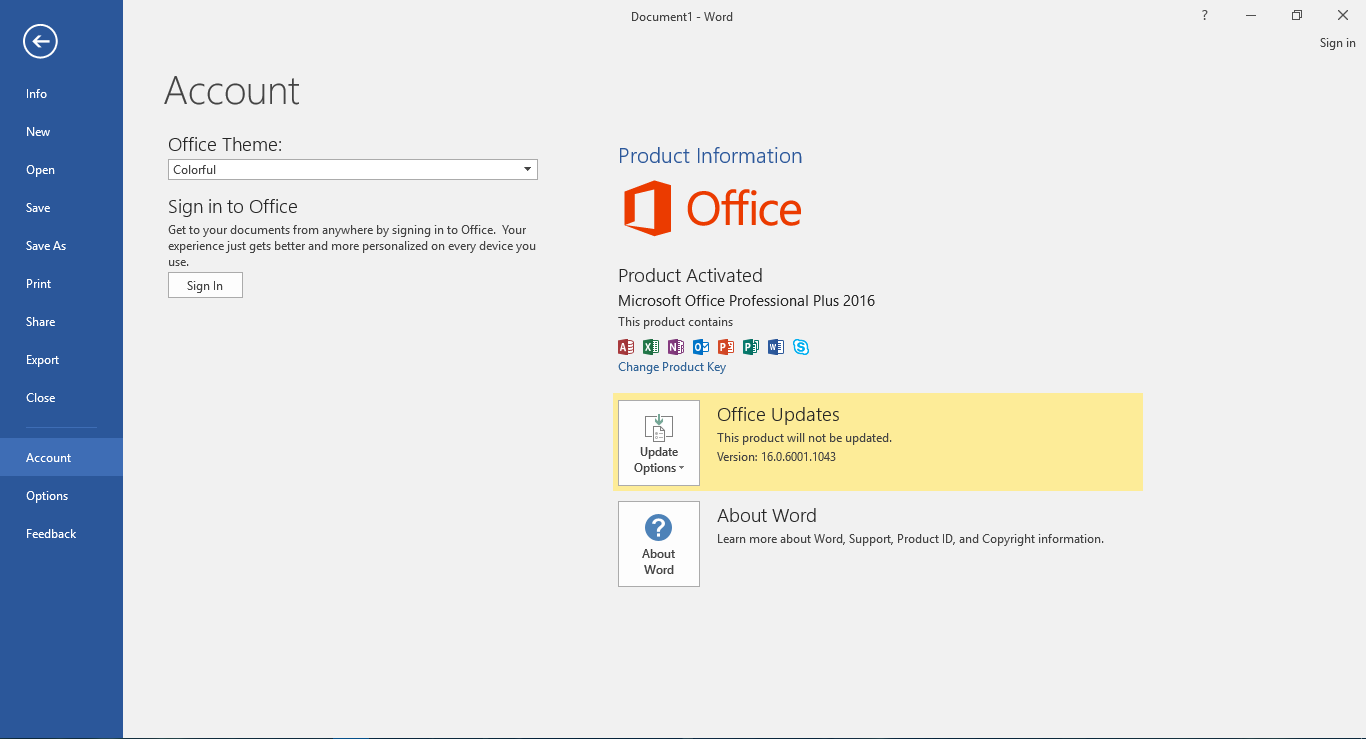Open the Info tab
Screen dimensions: 1366x739
click(x=61, y=94)
